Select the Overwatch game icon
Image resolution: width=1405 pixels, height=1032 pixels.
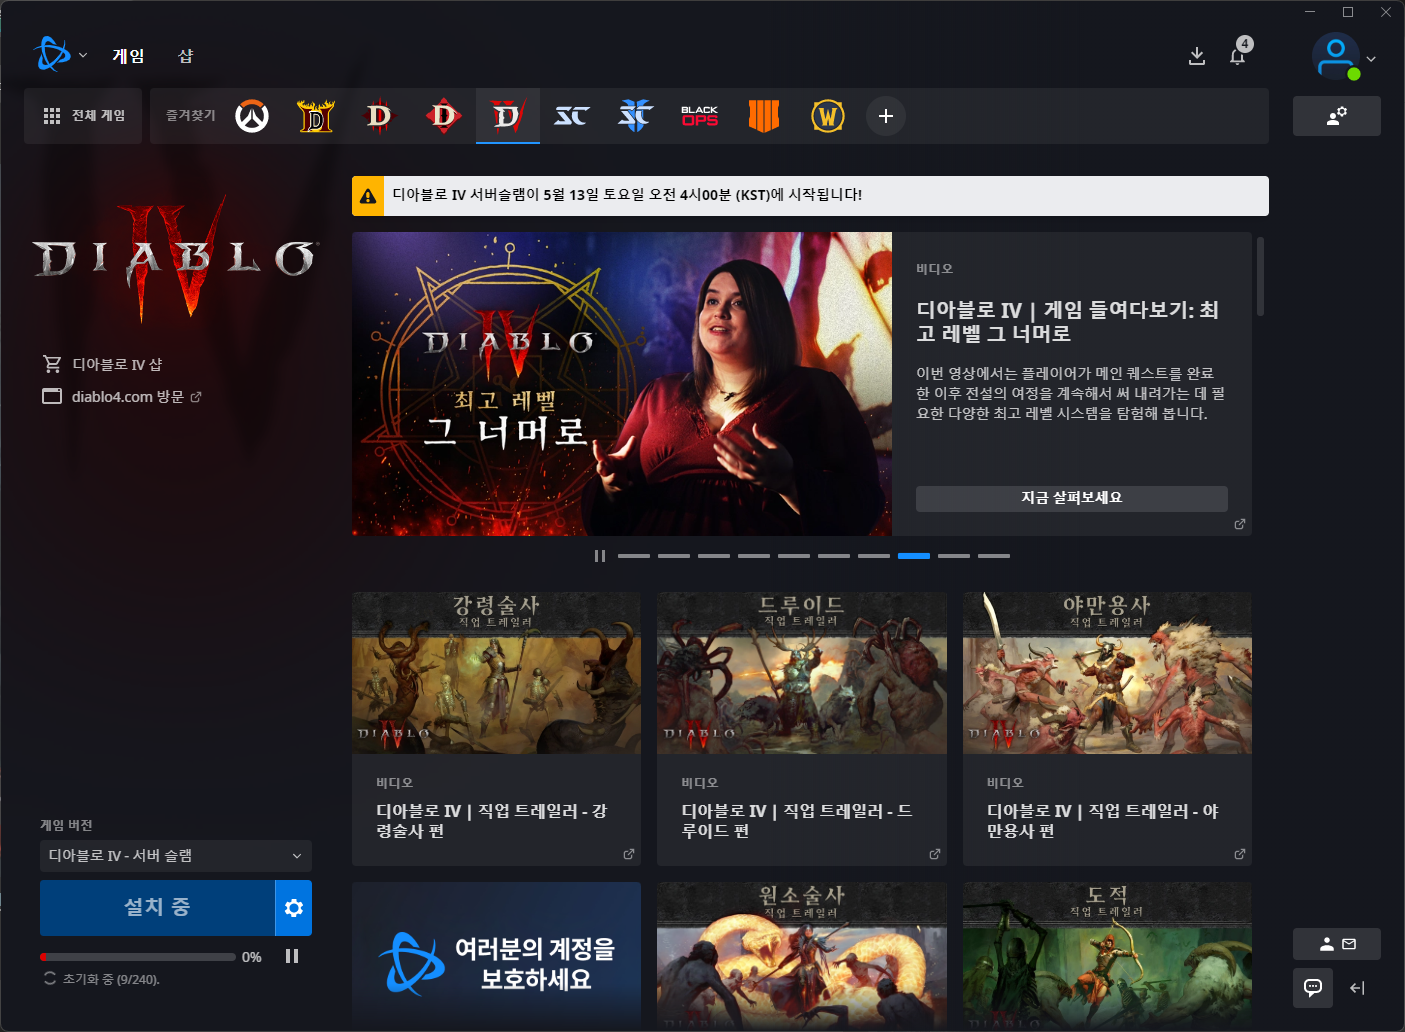click(252, 116)
